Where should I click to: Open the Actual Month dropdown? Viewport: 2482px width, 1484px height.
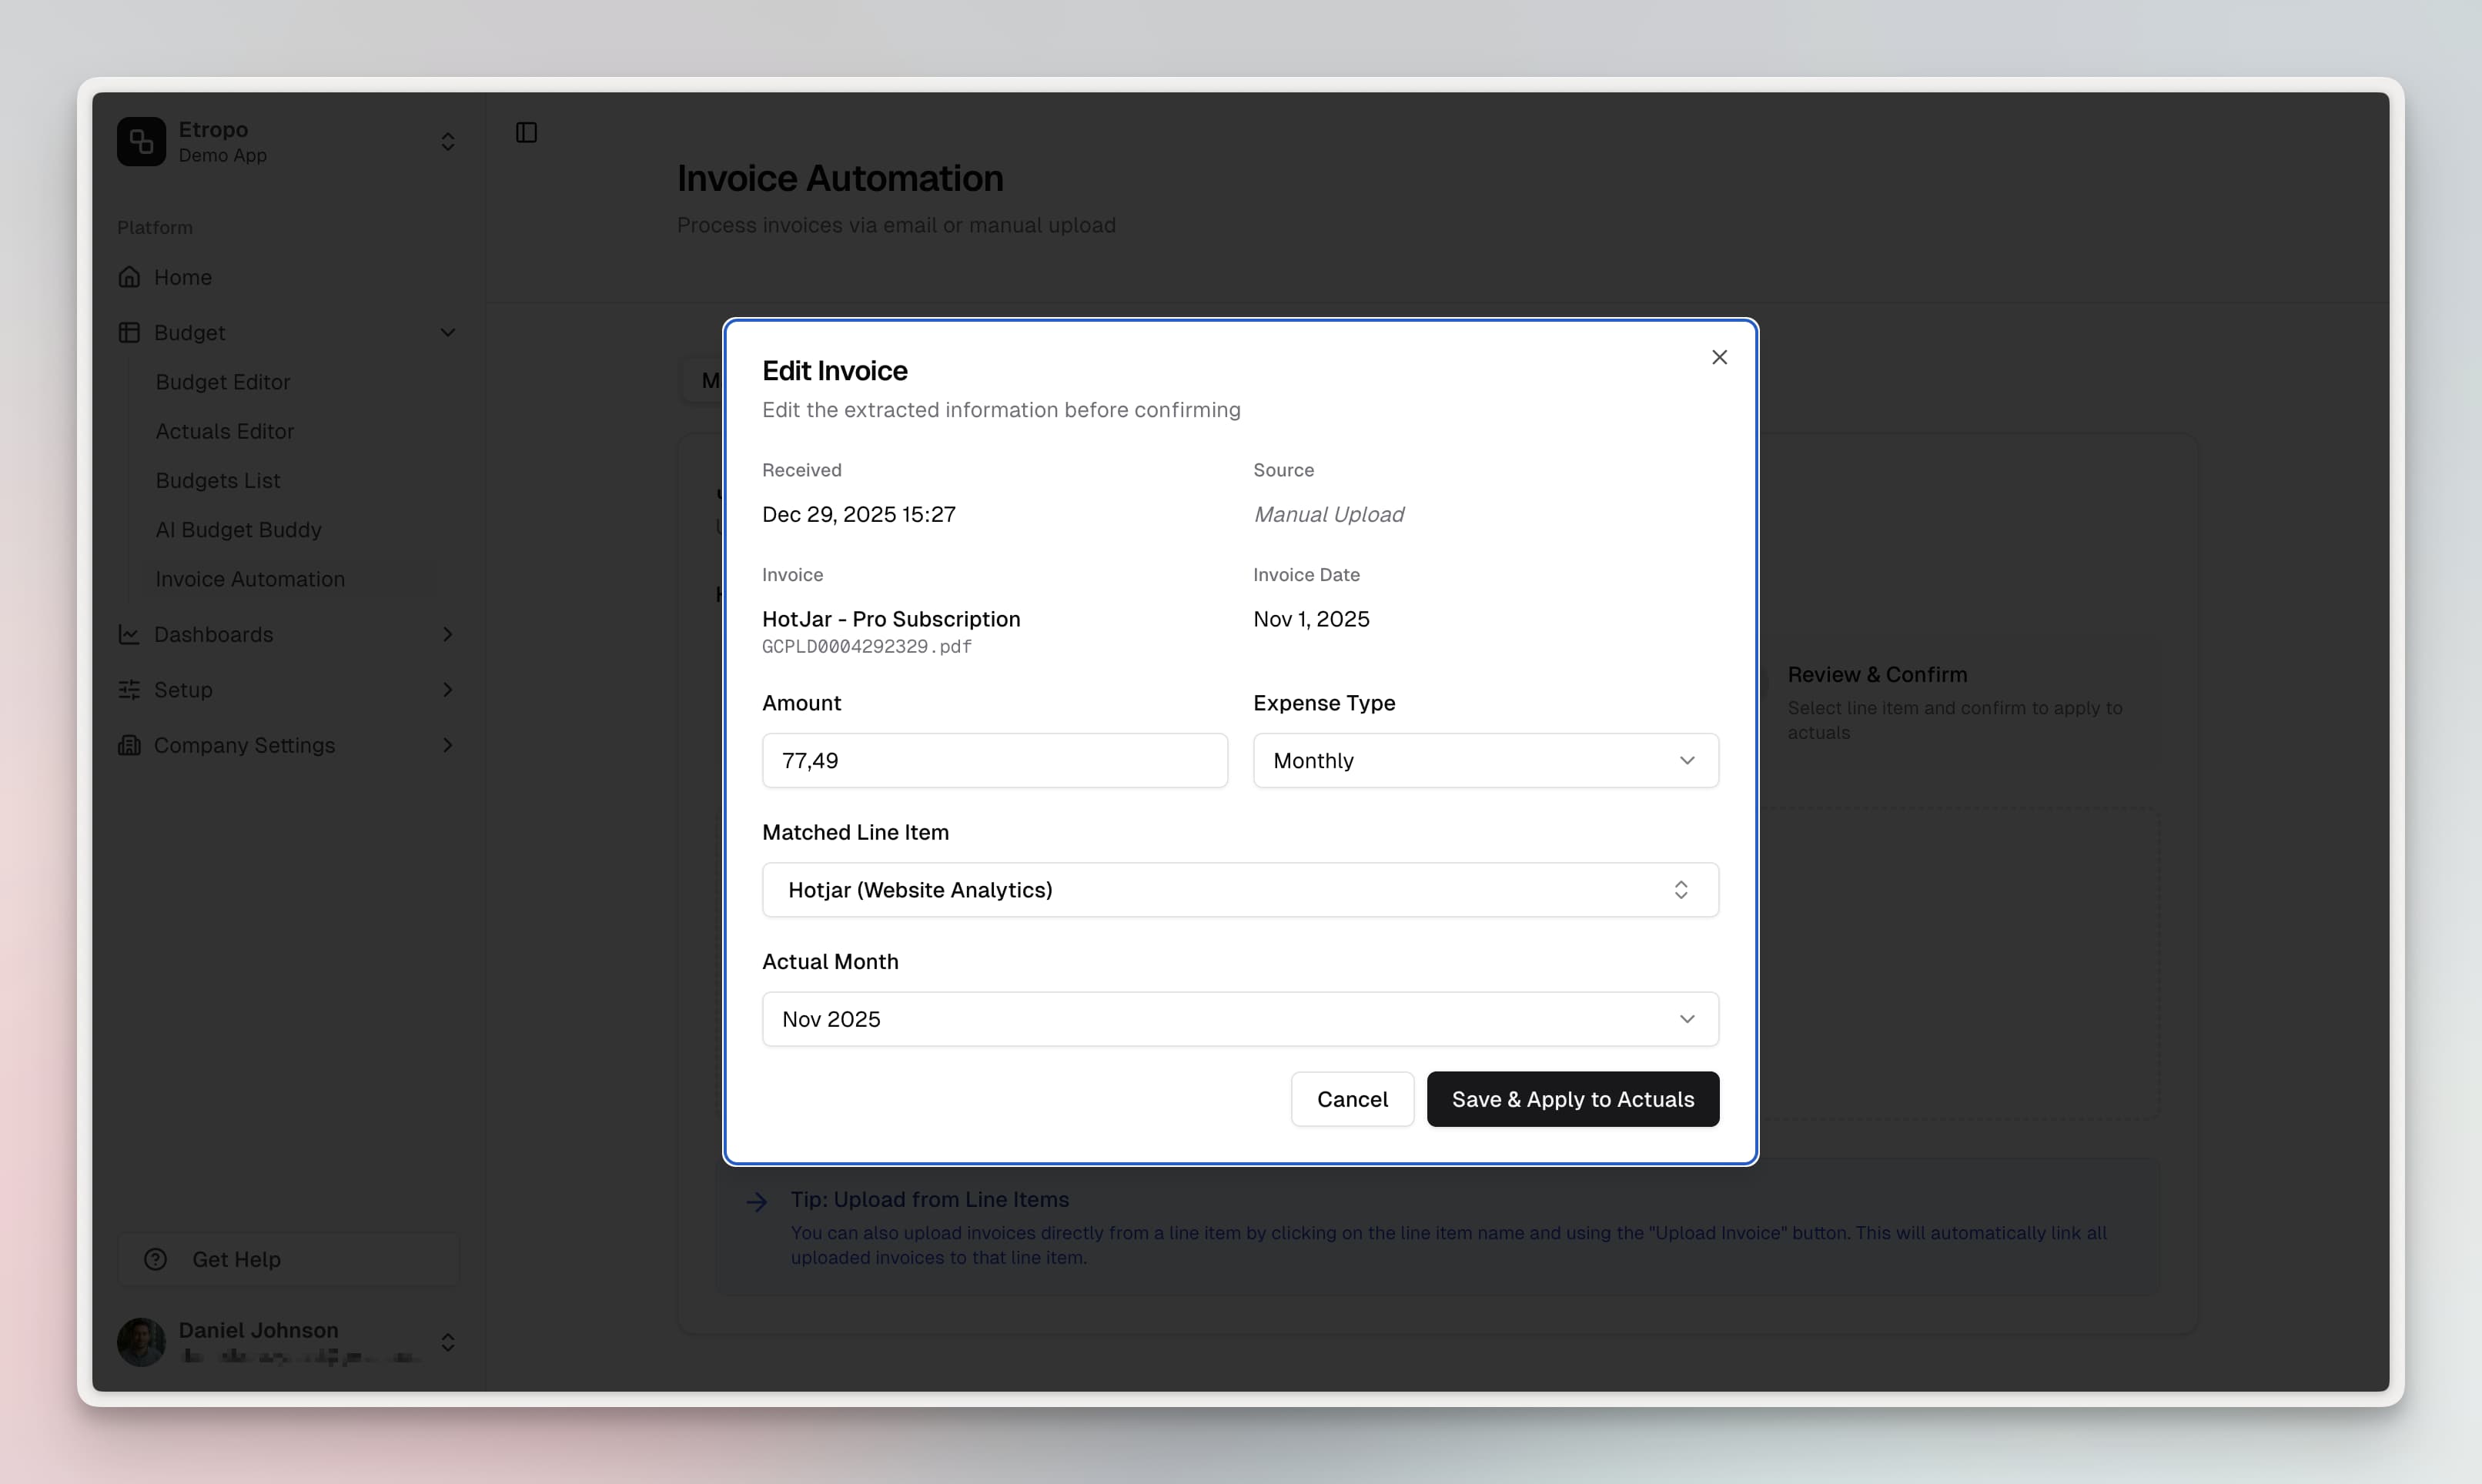1240,1018
